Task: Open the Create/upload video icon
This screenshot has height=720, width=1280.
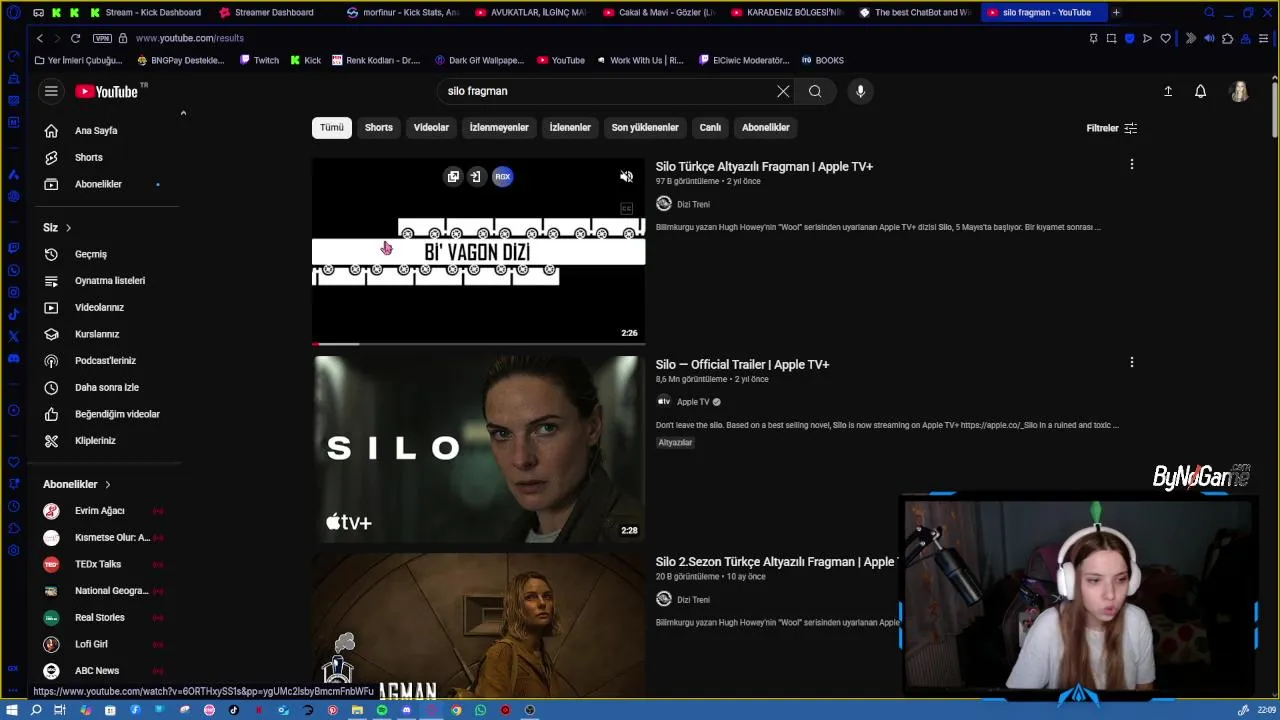Action: (x=1168, y=91)
